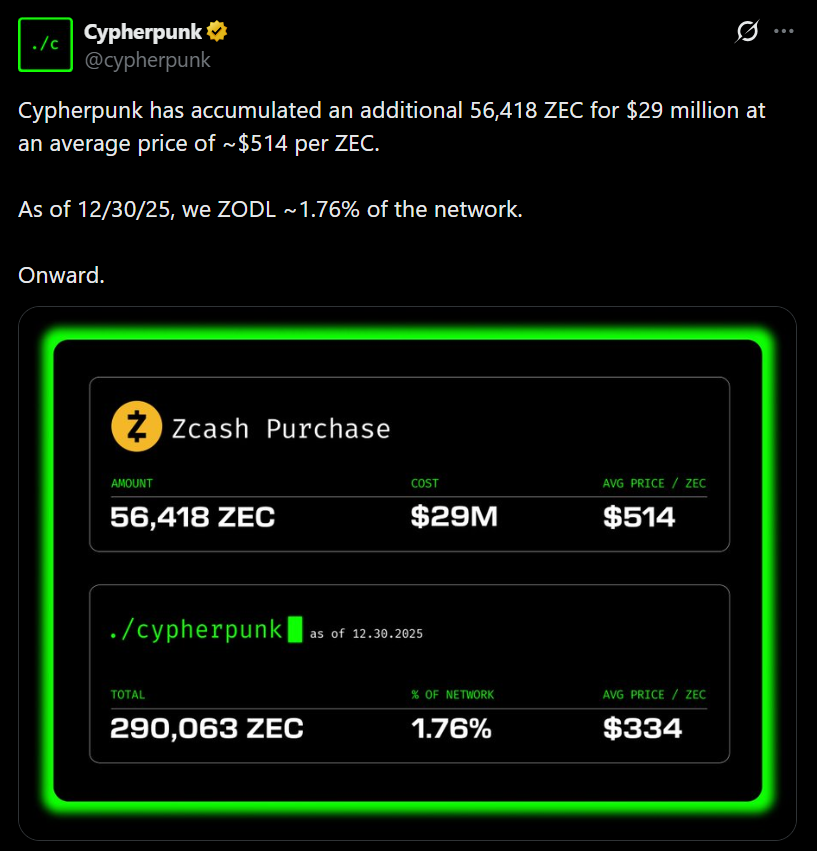This screenshot has height=851, width=817.
Task: Click the Zcash 'Z' symbol on Purchase card
Action: tap(137, 425)
